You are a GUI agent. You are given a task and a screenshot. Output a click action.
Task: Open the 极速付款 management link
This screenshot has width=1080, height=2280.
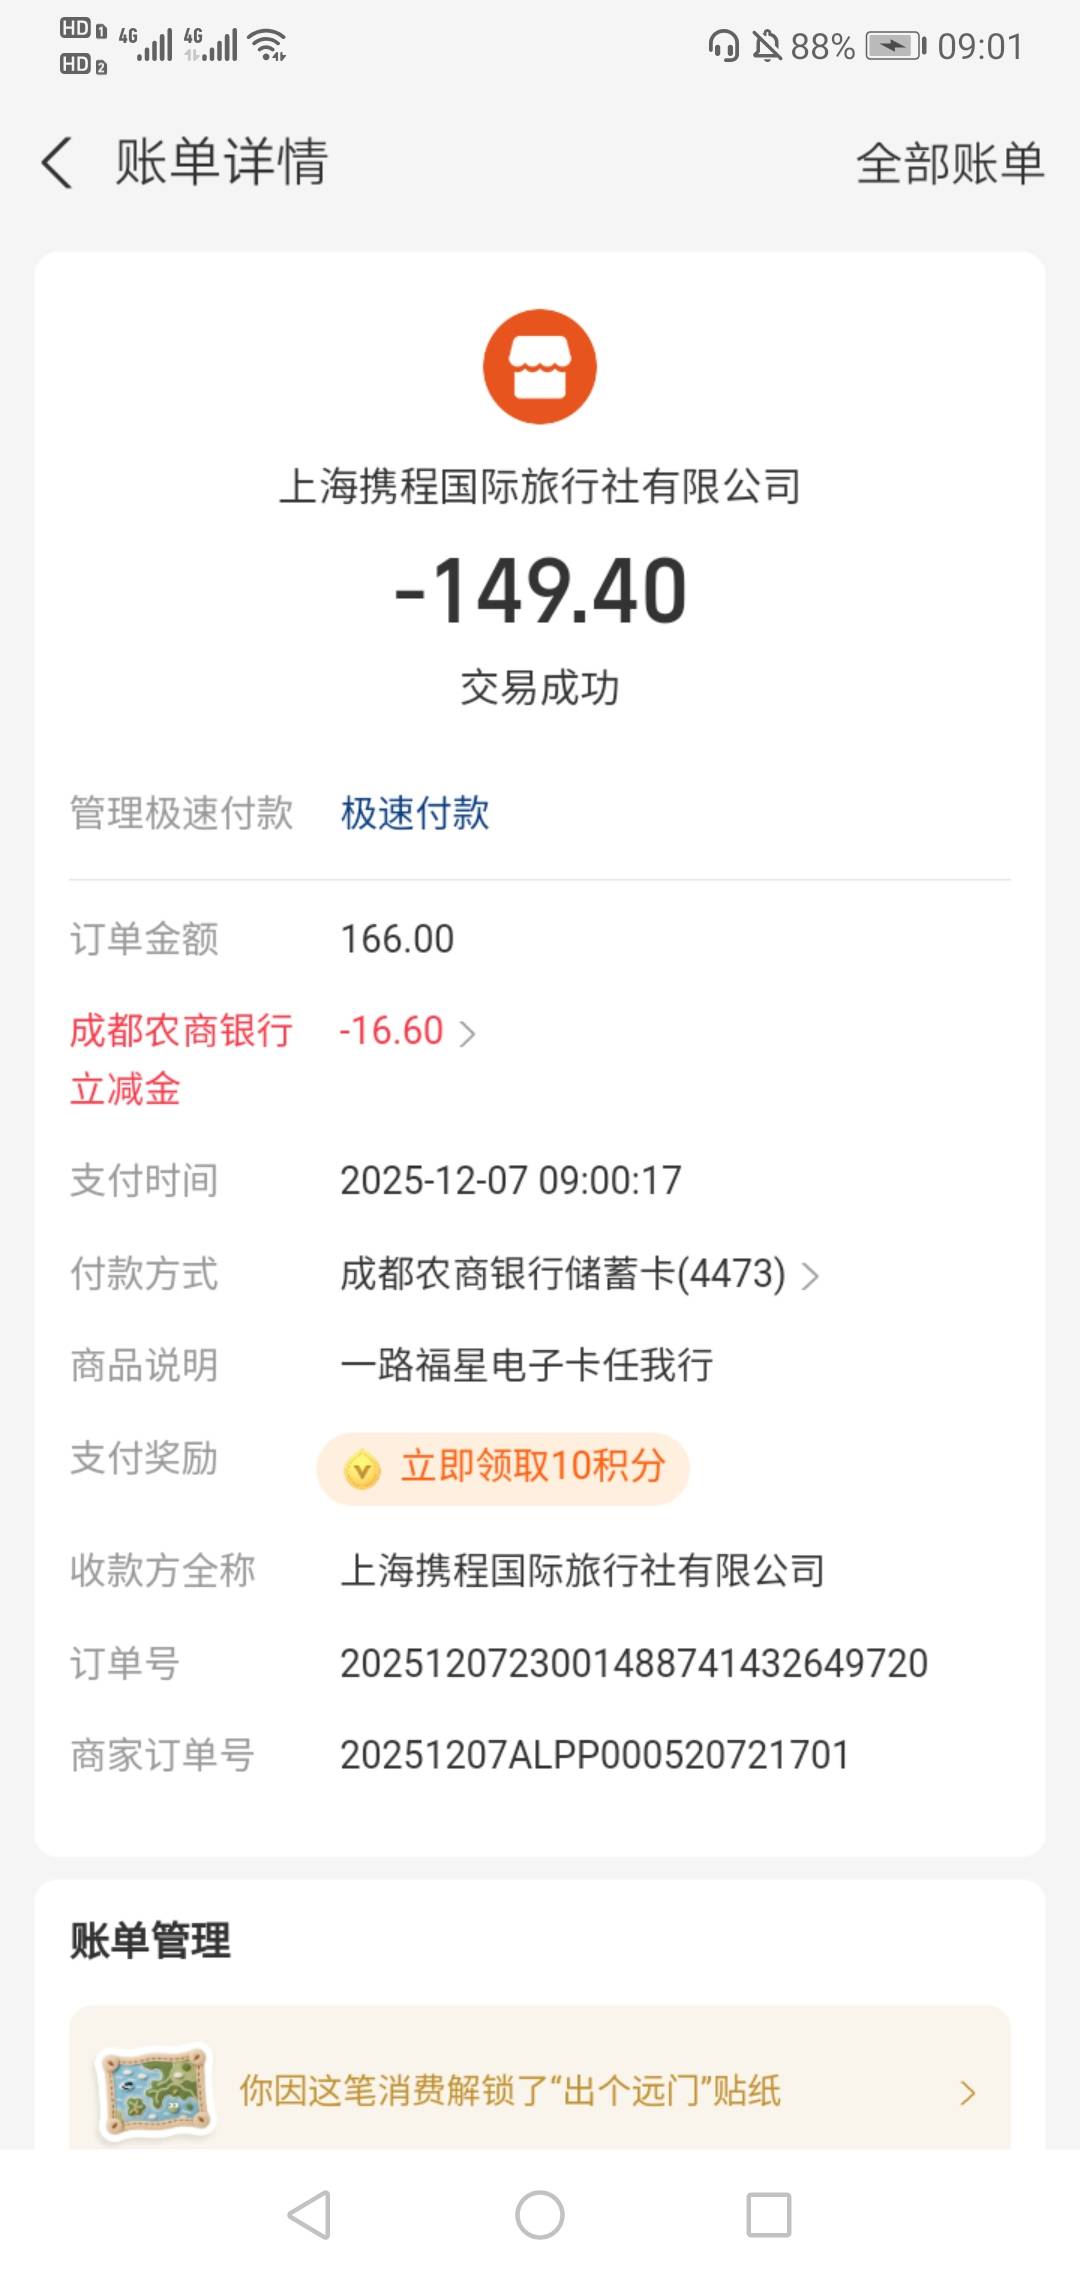tap(415, 813)
